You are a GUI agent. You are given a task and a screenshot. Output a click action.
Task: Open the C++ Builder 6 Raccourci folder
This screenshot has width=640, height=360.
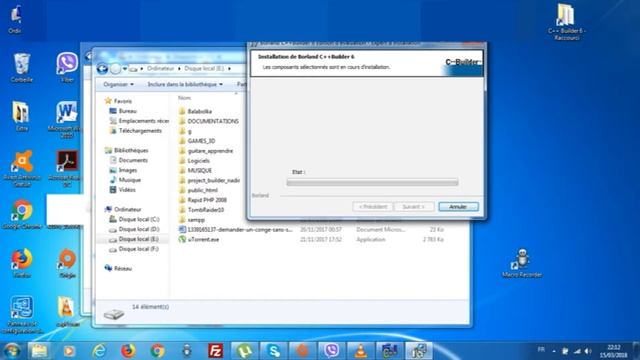click(x=566, y=22)
